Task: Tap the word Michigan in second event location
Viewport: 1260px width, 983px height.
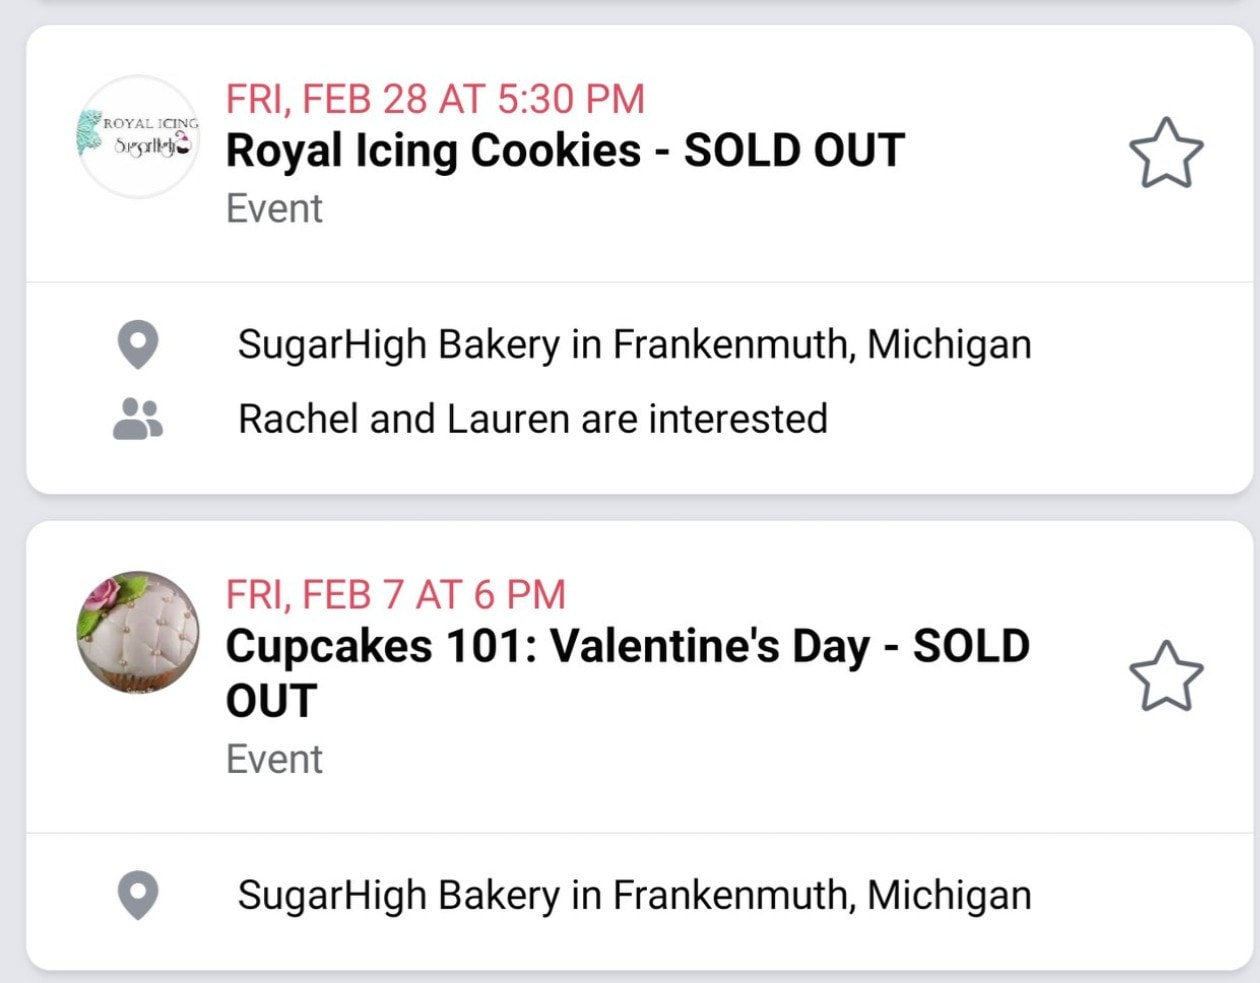Action: click(949, 896)
